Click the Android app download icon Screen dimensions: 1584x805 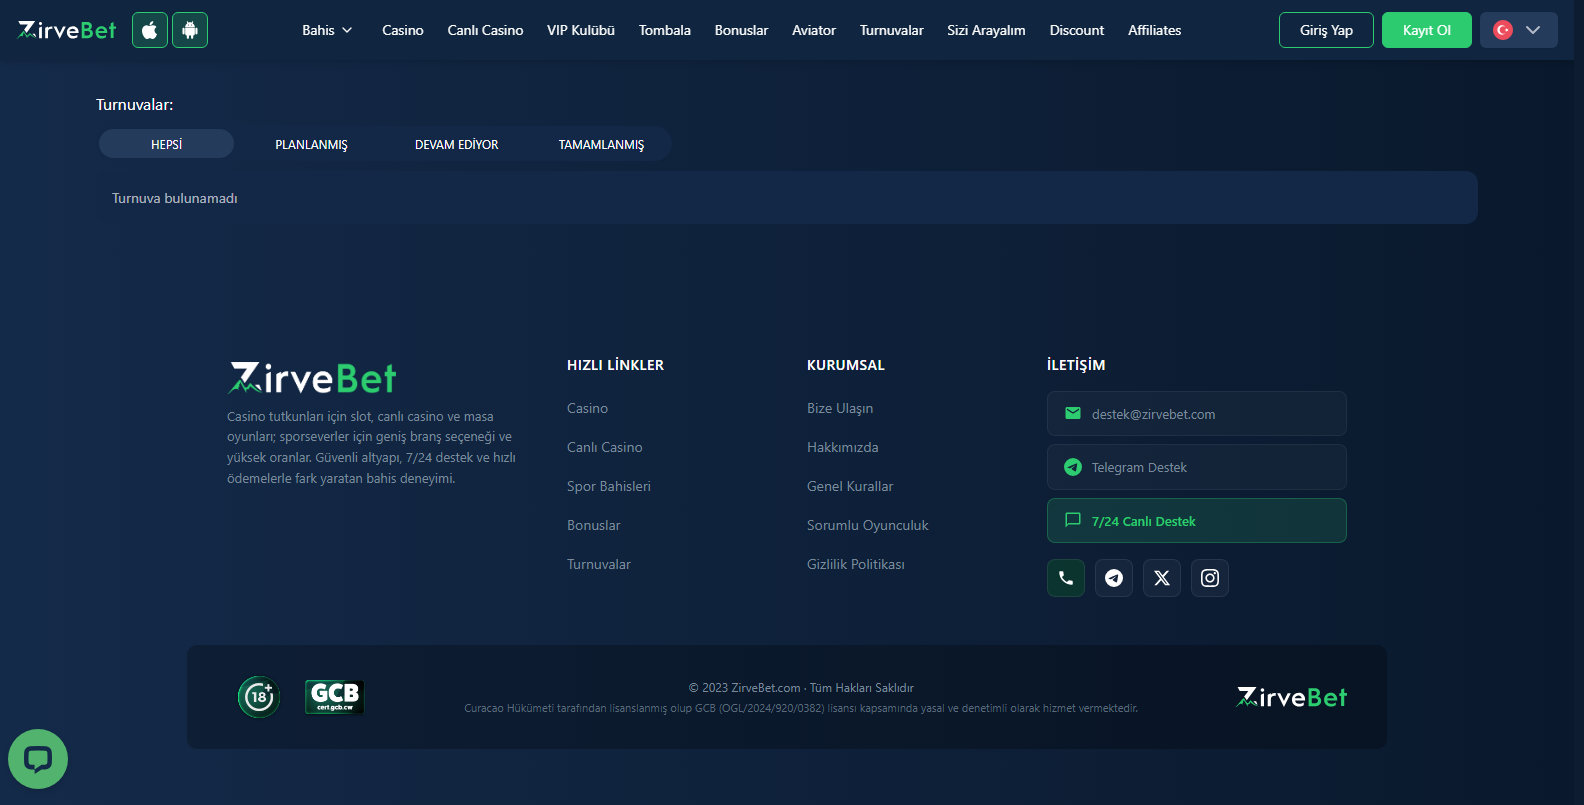(x=190, y=30)
